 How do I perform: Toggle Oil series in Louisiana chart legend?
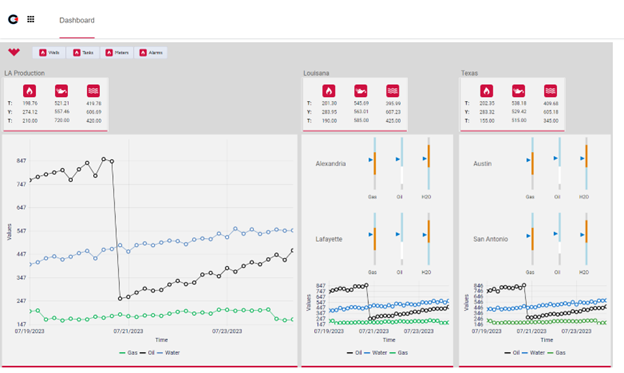click(354, 353)
